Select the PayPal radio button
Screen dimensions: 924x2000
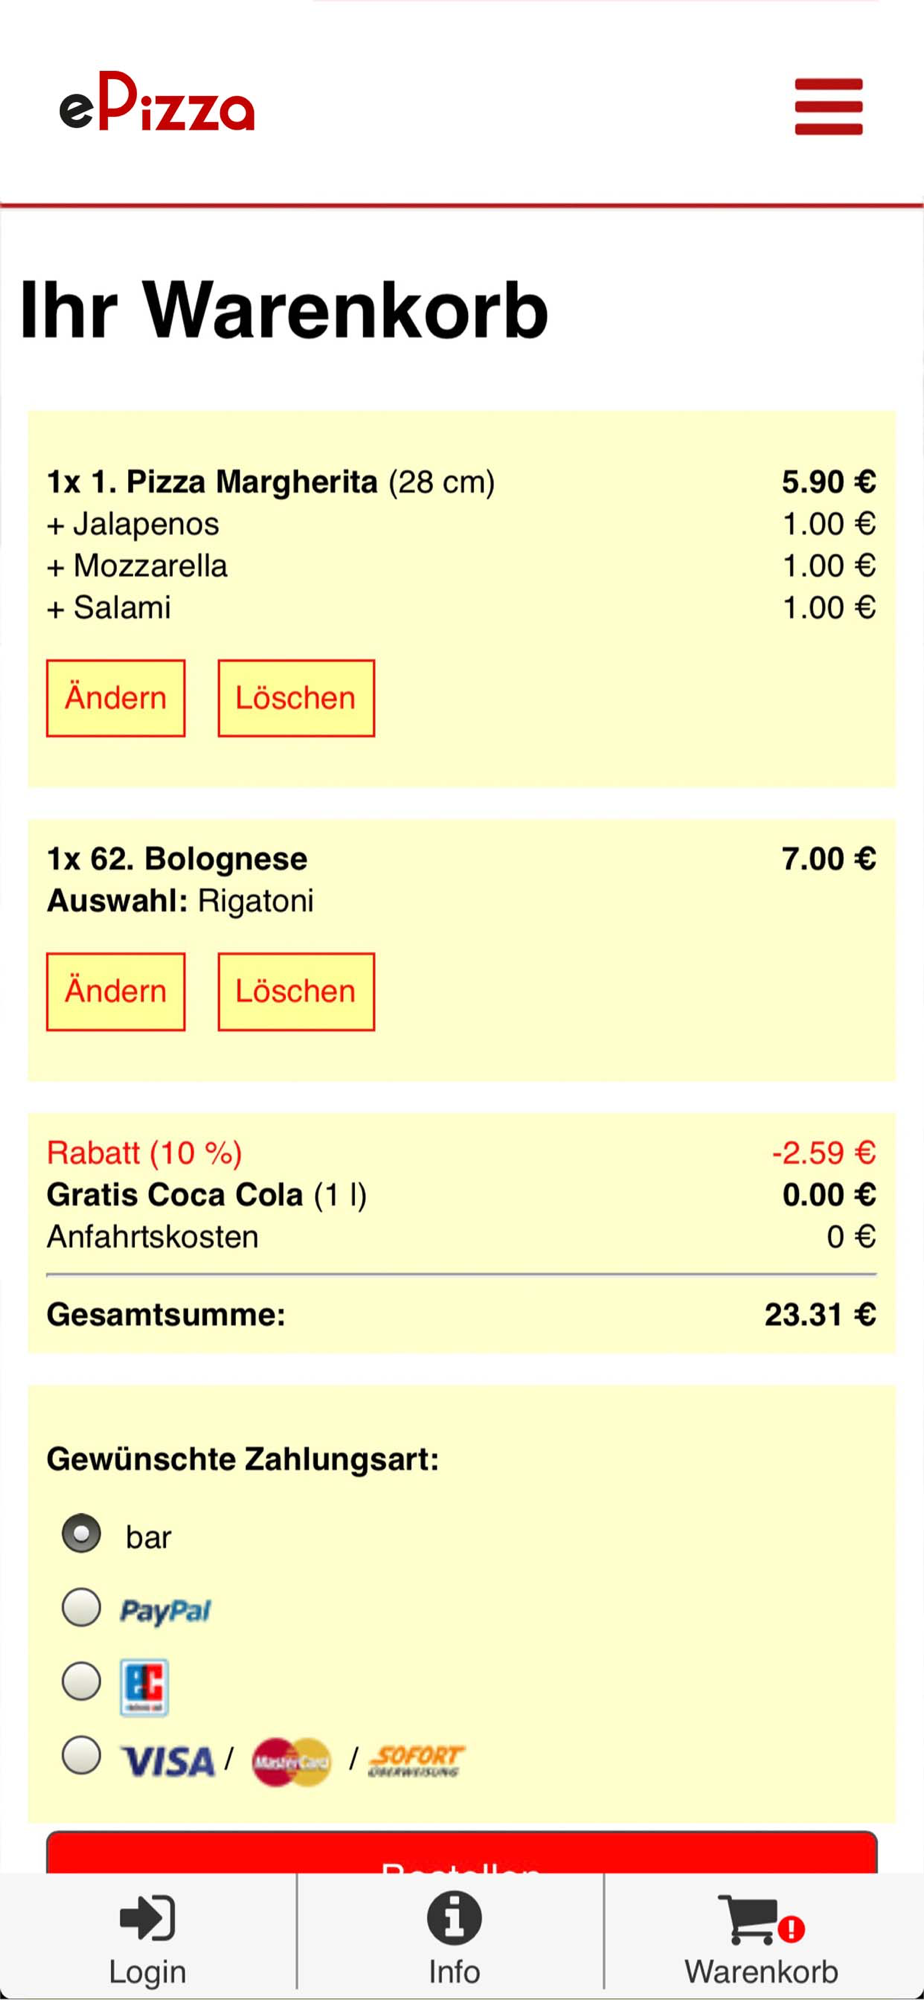(82, 1607)
